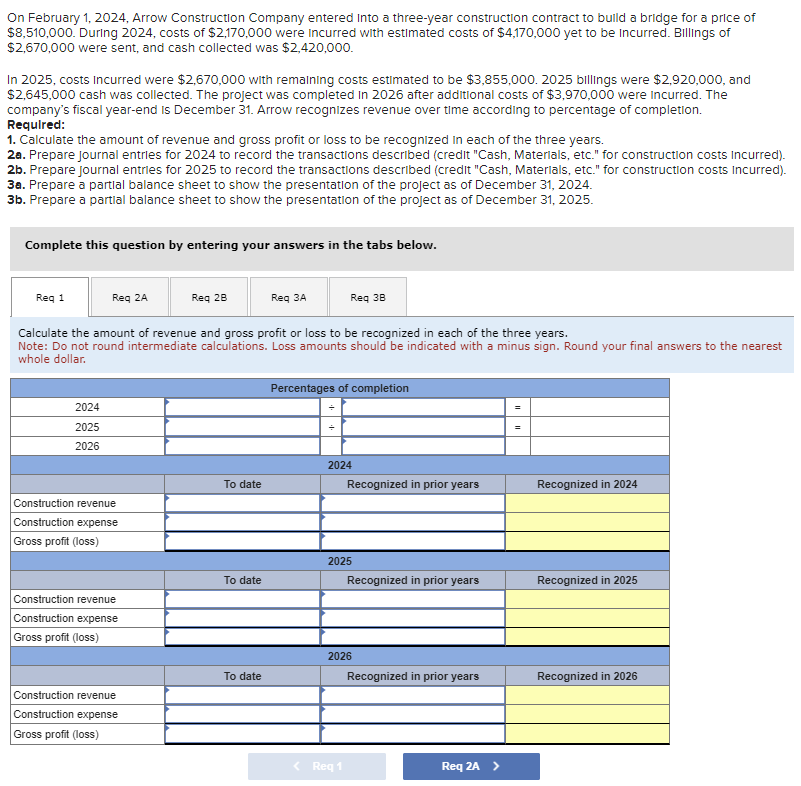Click the 2024 row label in percentages table

87,407
